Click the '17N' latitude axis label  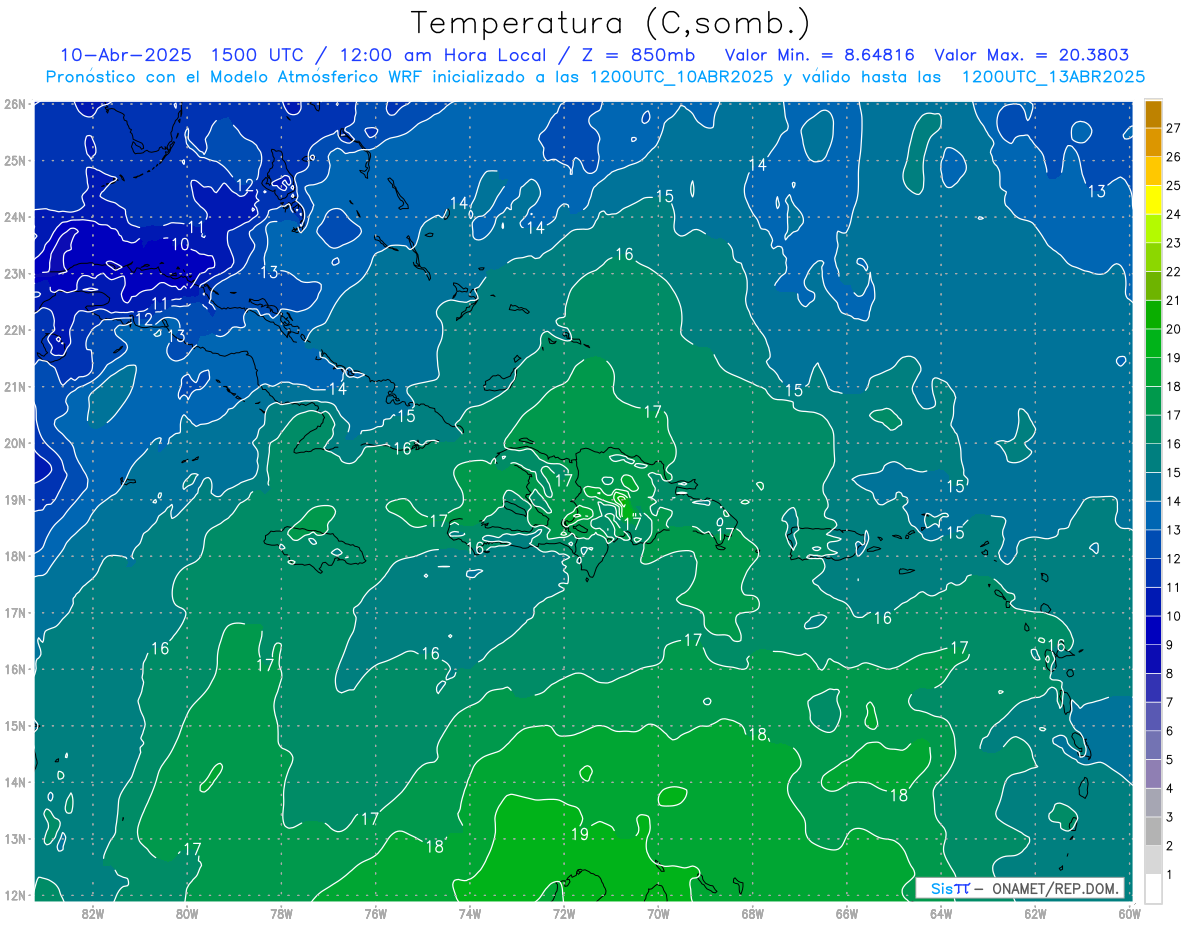tap(14, 613)
